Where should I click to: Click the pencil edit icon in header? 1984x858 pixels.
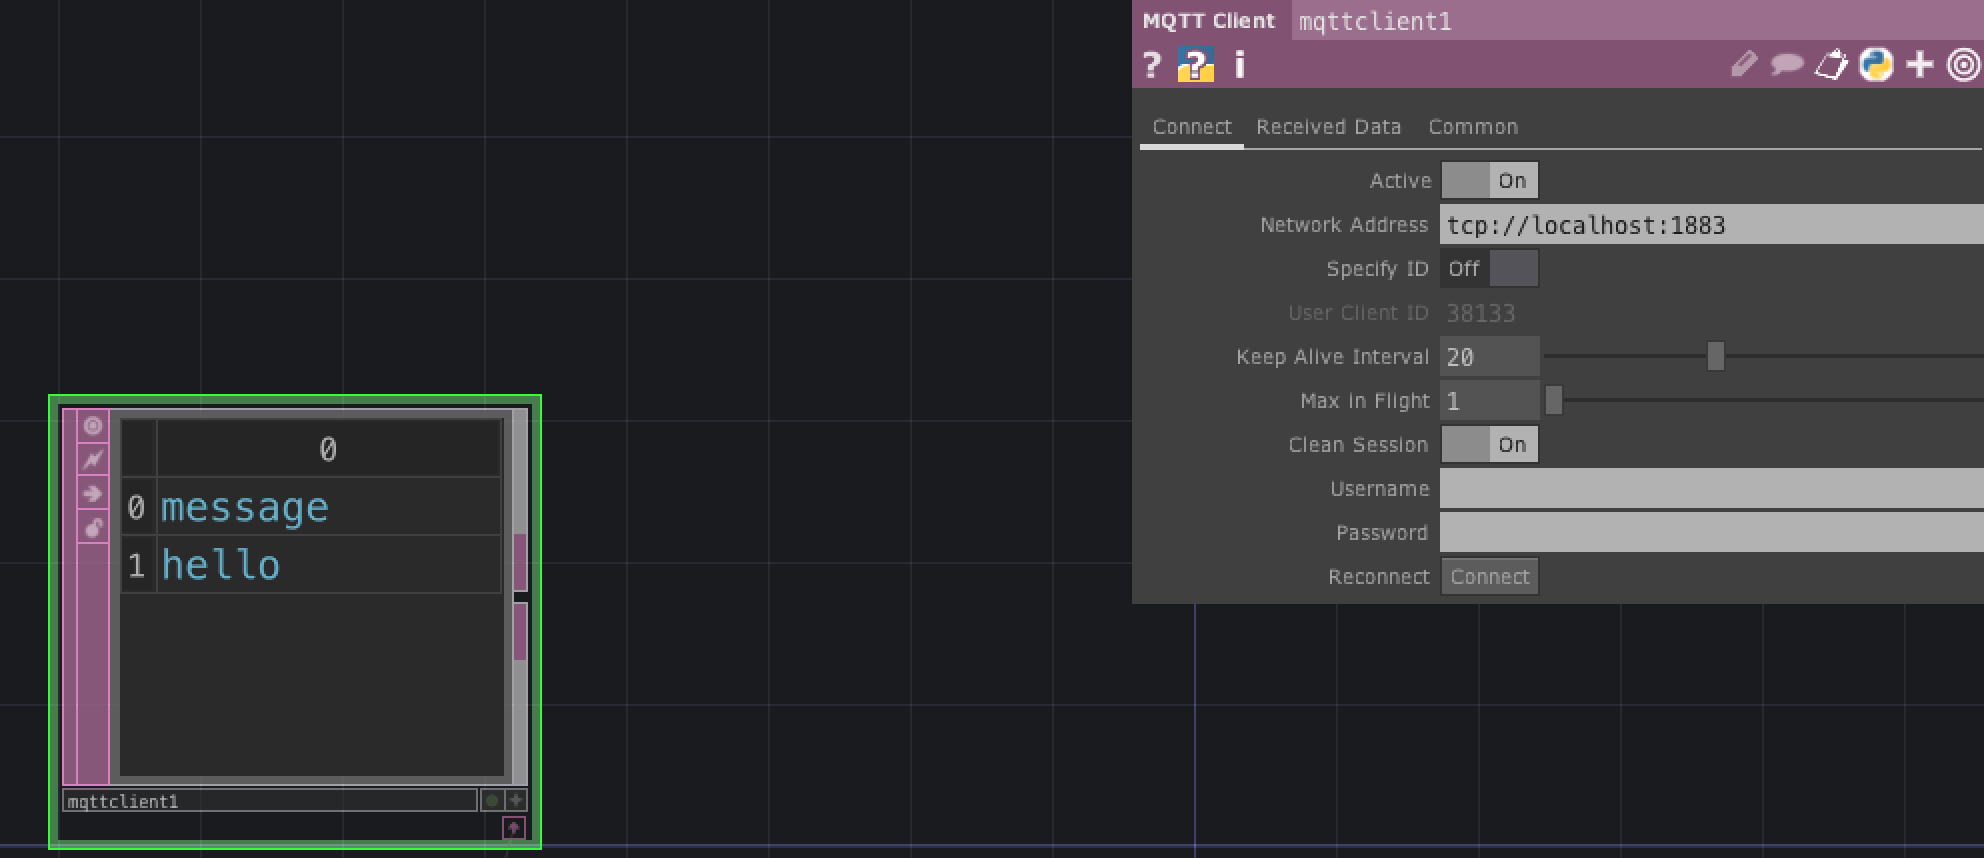pyautogui.click(x=1744, y=65)
